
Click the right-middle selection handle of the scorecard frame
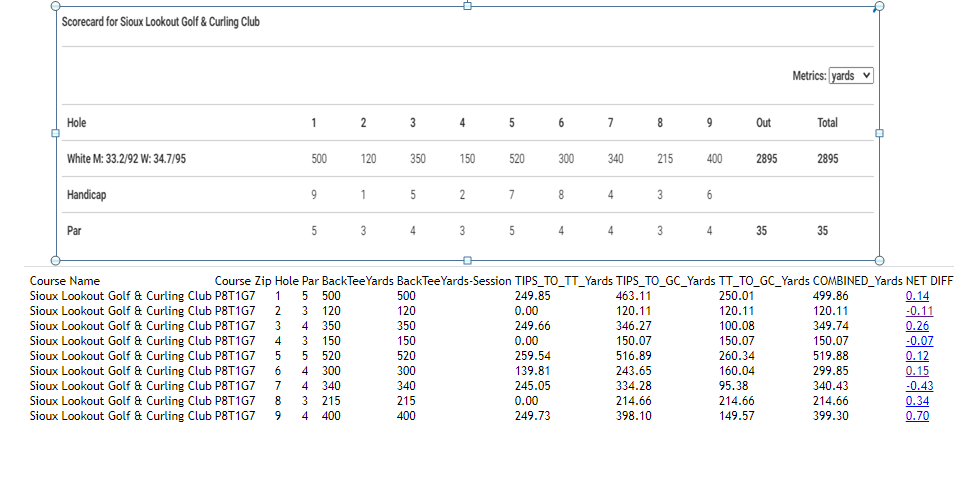[879, 133]
